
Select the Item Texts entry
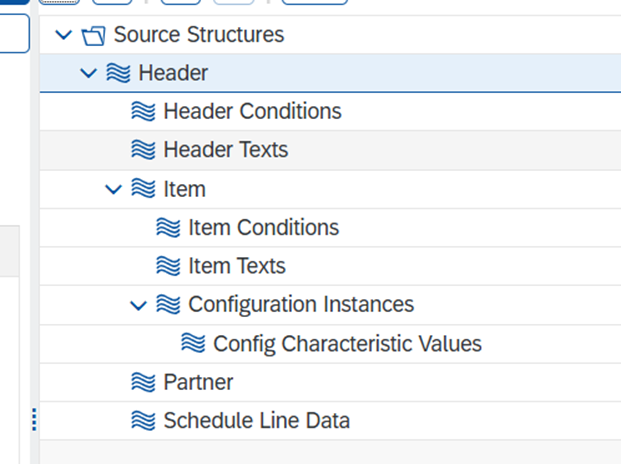pos(236,266)
